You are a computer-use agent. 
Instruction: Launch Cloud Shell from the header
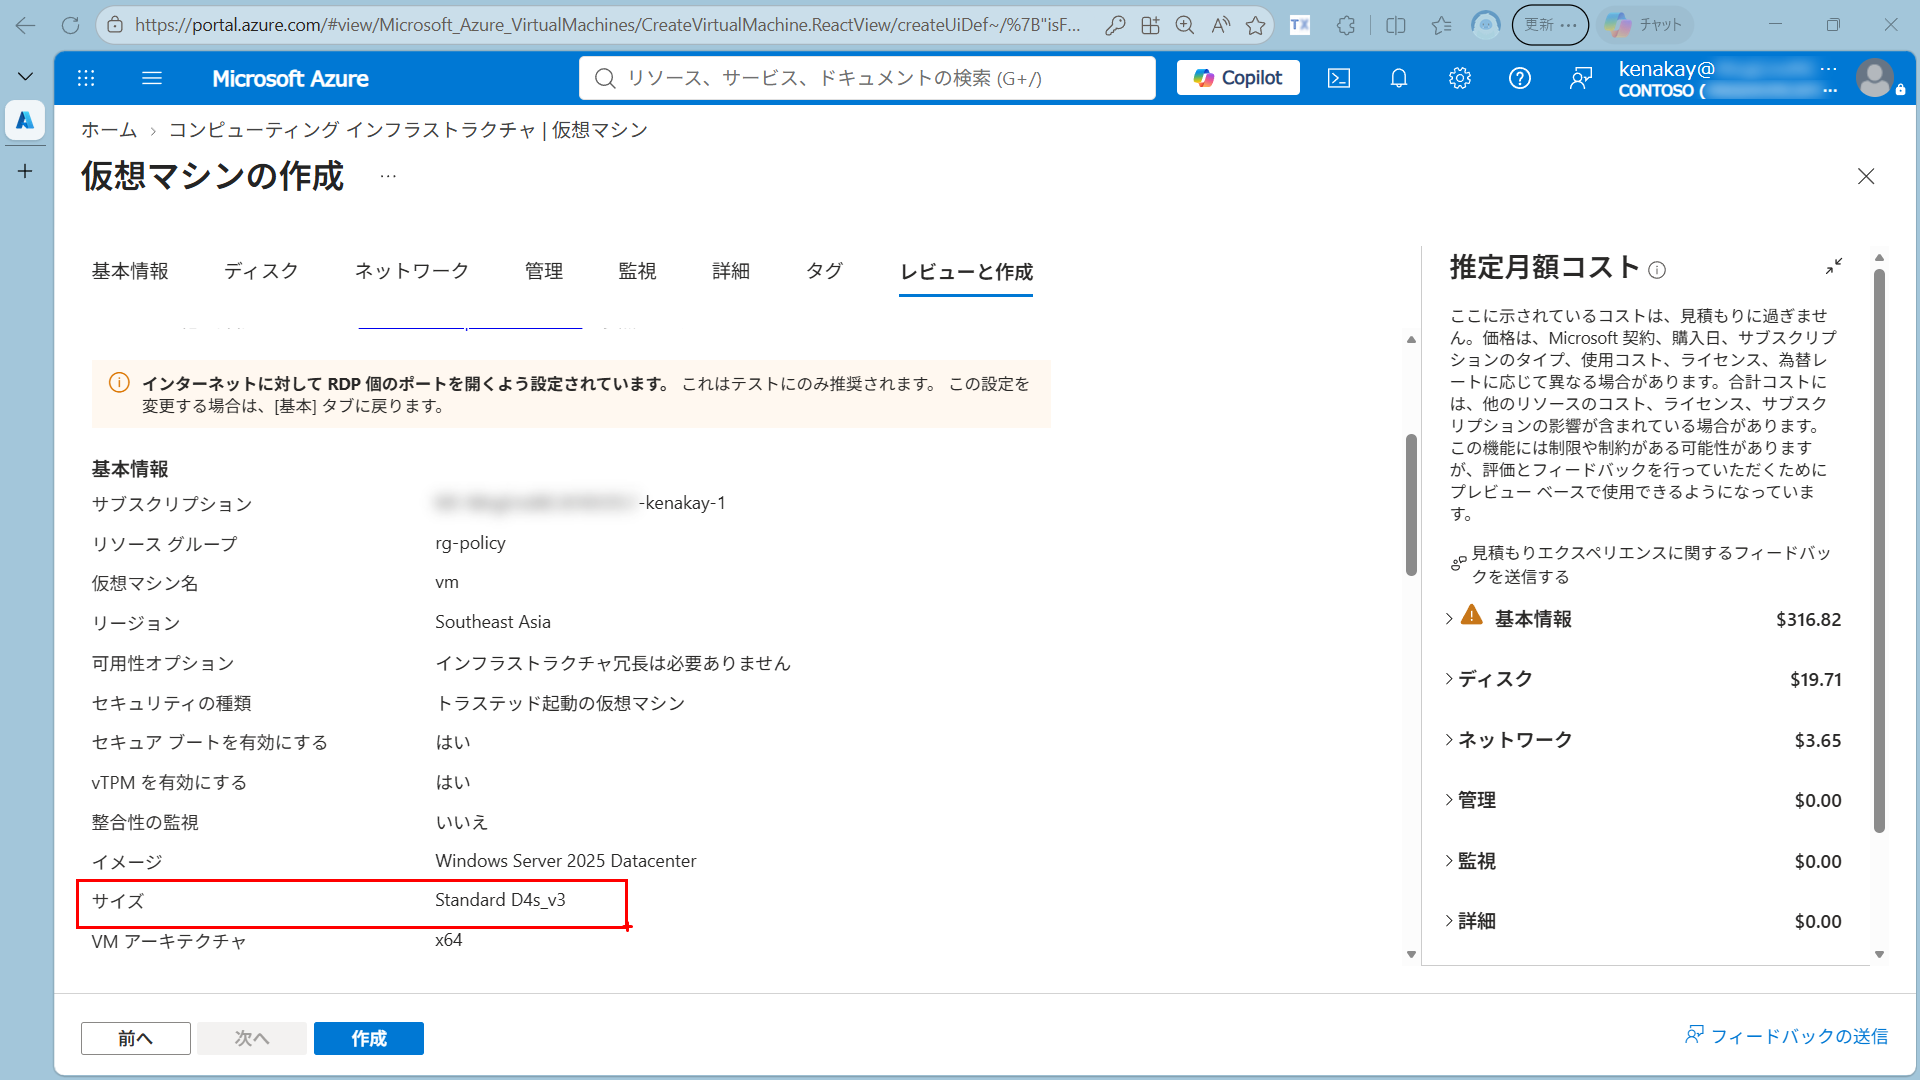point(1338,78)
